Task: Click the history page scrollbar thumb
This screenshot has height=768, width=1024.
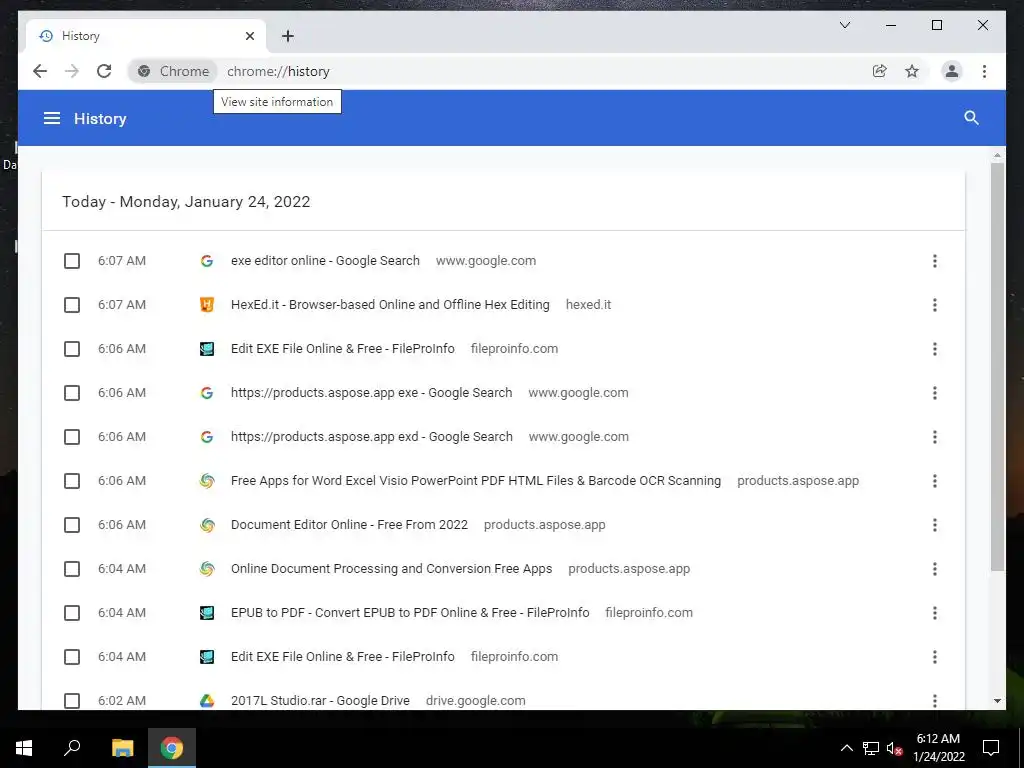Action: 997,367
